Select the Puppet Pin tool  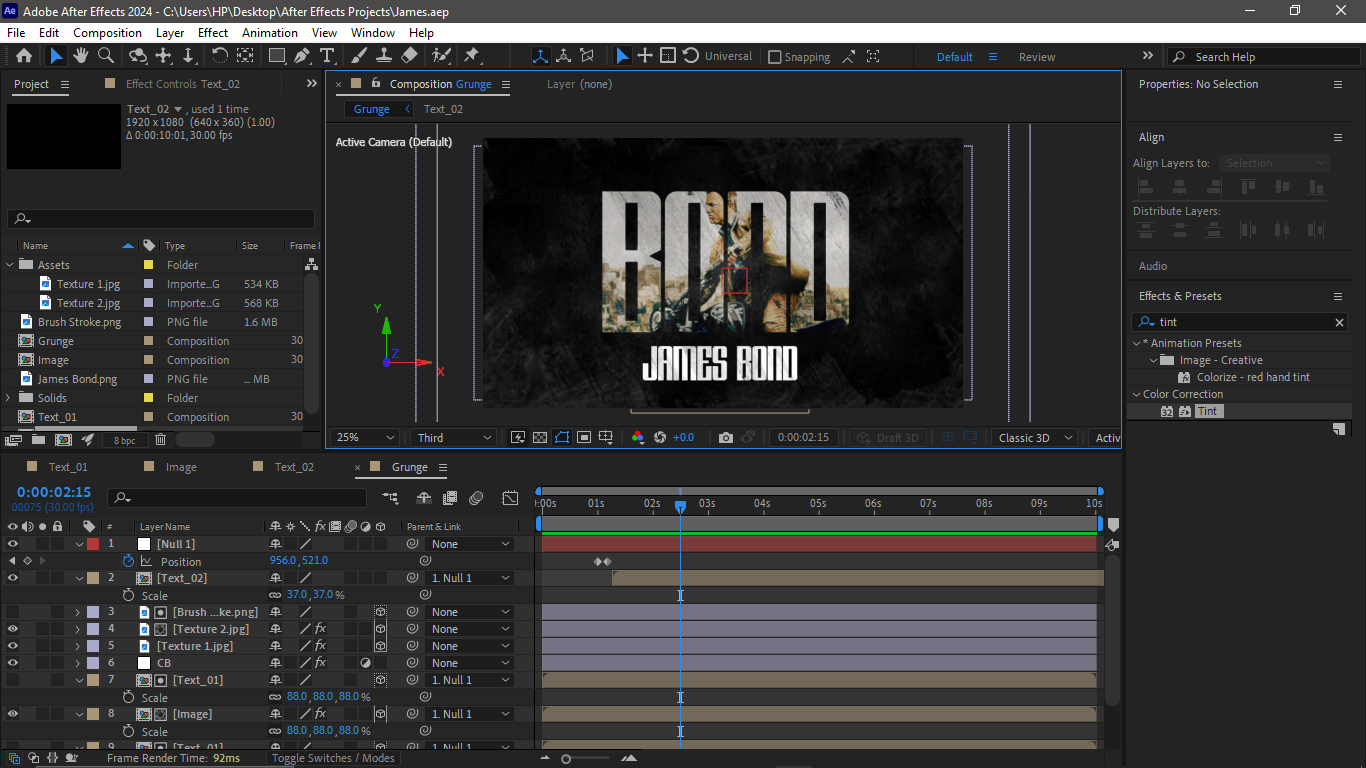pyautogui.click(x=472, y=56)
